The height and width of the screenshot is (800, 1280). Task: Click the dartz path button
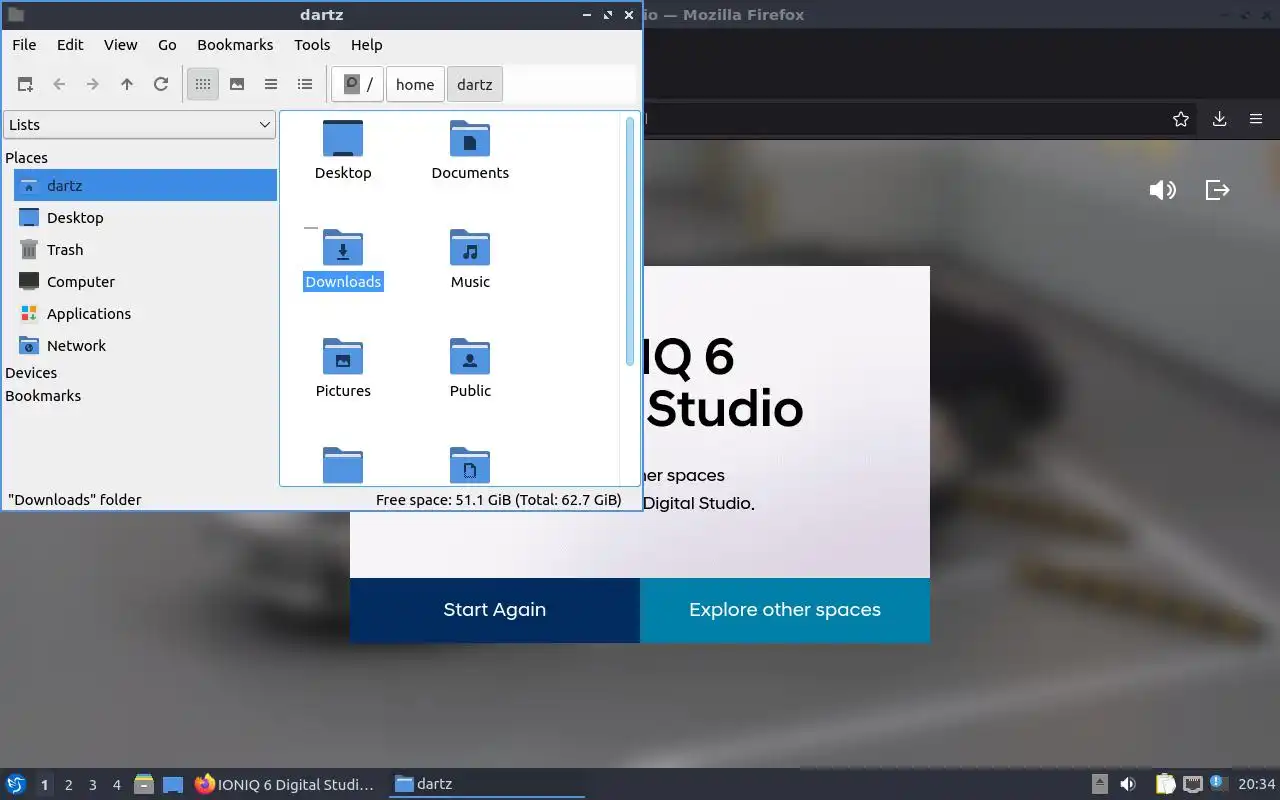click(475, 85)
